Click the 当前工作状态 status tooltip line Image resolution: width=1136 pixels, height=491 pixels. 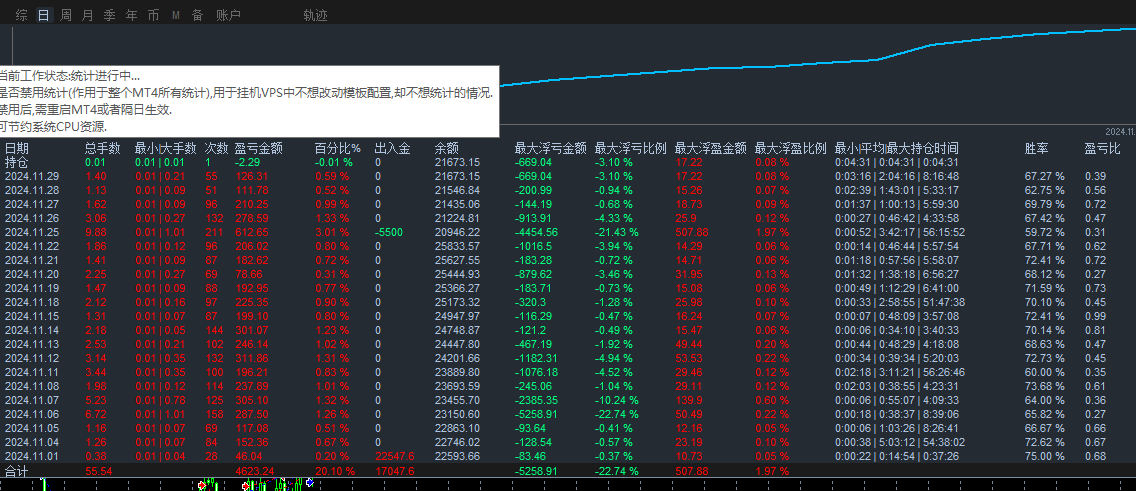pos(70,75)
